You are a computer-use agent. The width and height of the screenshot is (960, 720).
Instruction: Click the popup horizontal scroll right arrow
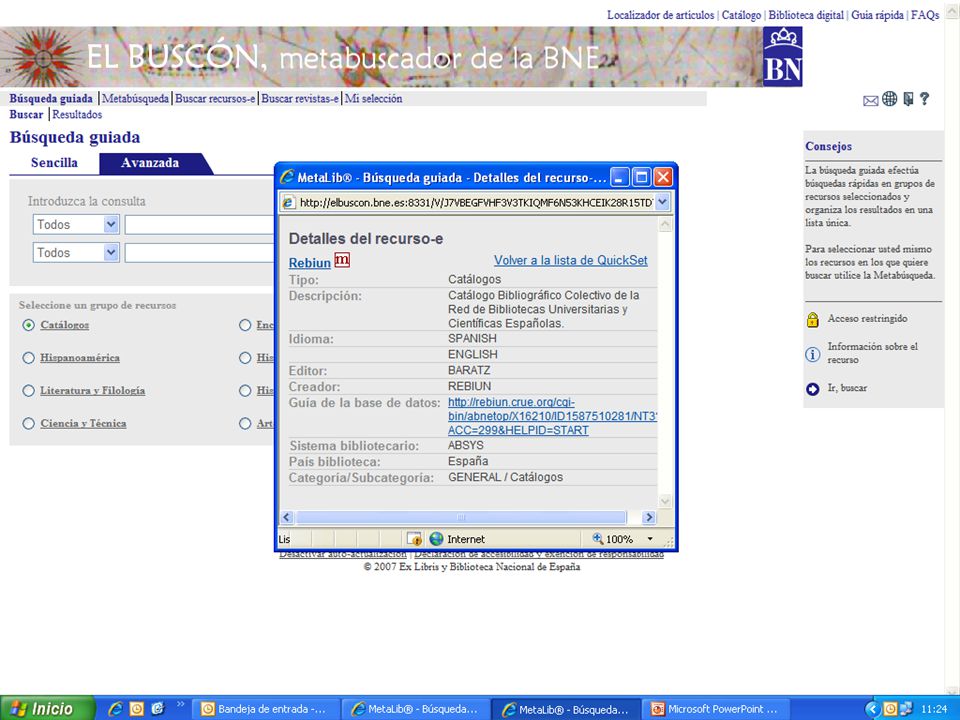(649, 517)
